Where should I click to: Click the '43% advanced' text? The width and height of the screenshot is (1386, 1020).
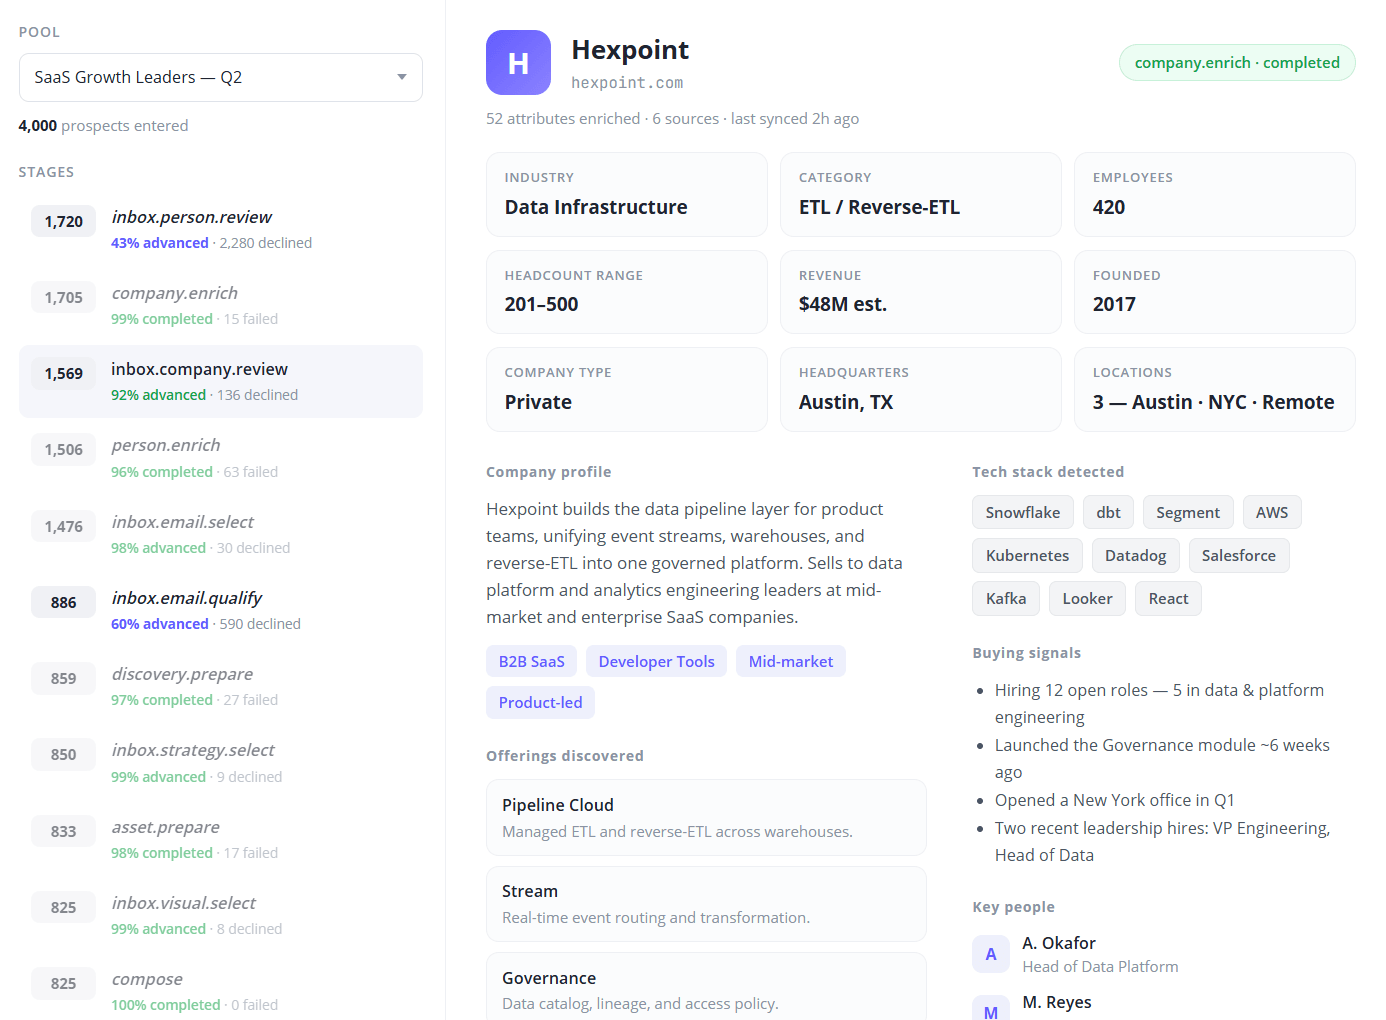[x=160, y=243]
